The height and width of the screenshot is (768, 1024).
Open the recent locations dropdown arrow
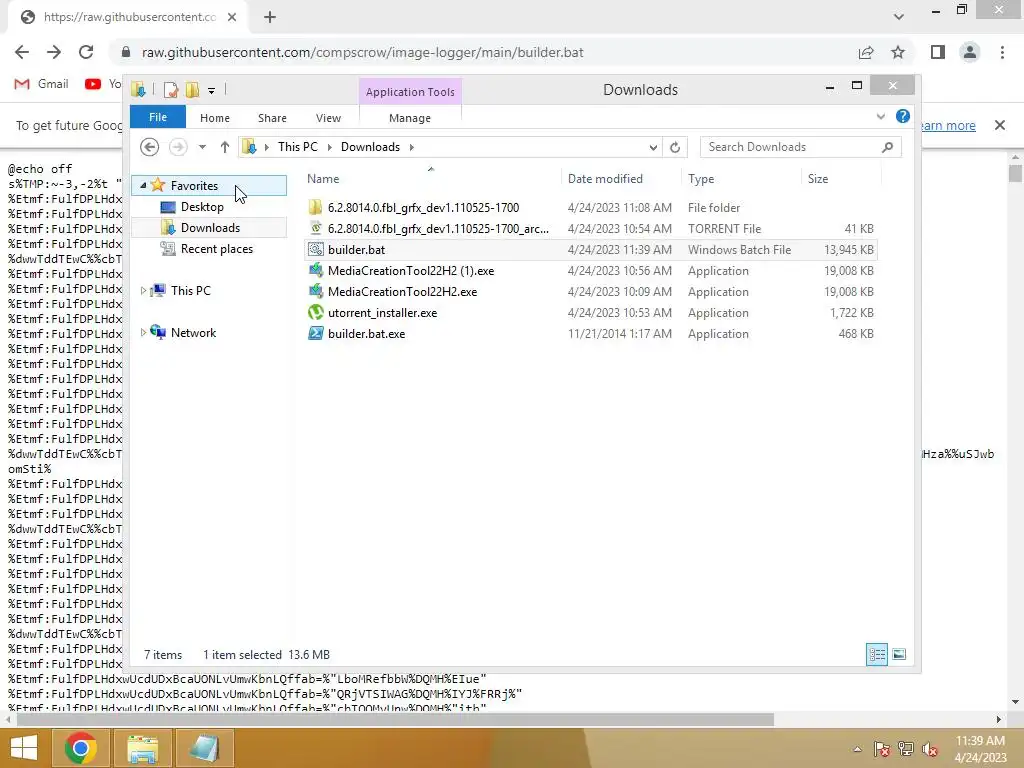[202, 147]
